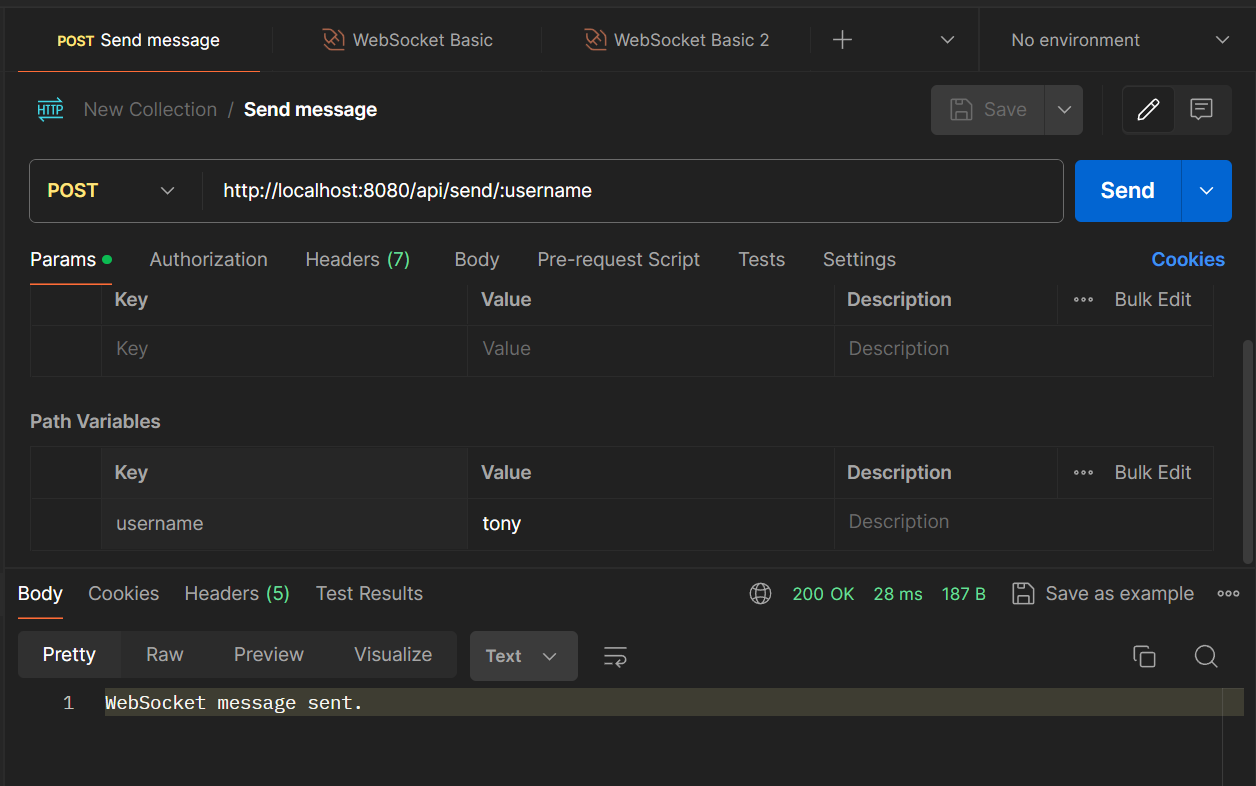1256x786 pixels.
Task: Open the Cookies link
Action: pyautogui.click(x=1187, y=260)
